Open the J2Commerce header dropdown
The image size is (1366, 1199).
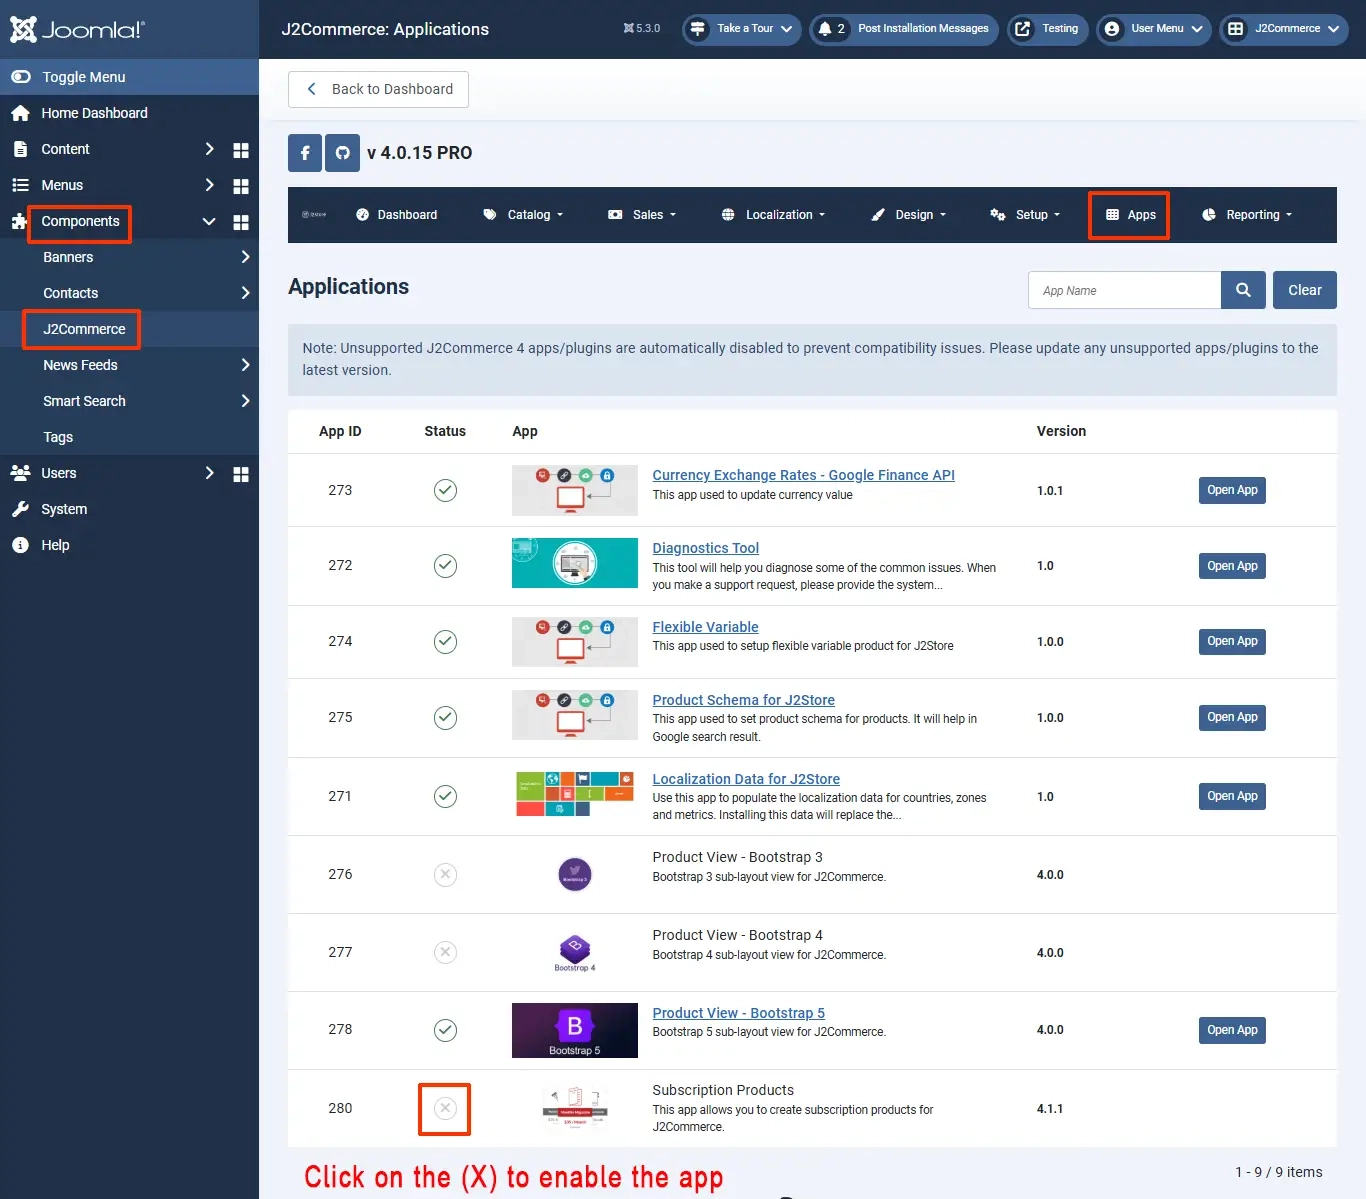point(1284,29)
